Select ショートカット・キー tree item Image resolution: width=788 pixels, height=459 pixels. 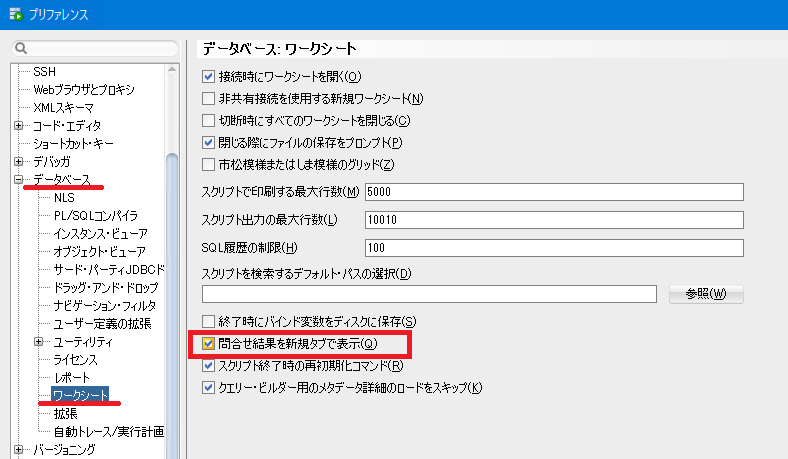[73, 144]
